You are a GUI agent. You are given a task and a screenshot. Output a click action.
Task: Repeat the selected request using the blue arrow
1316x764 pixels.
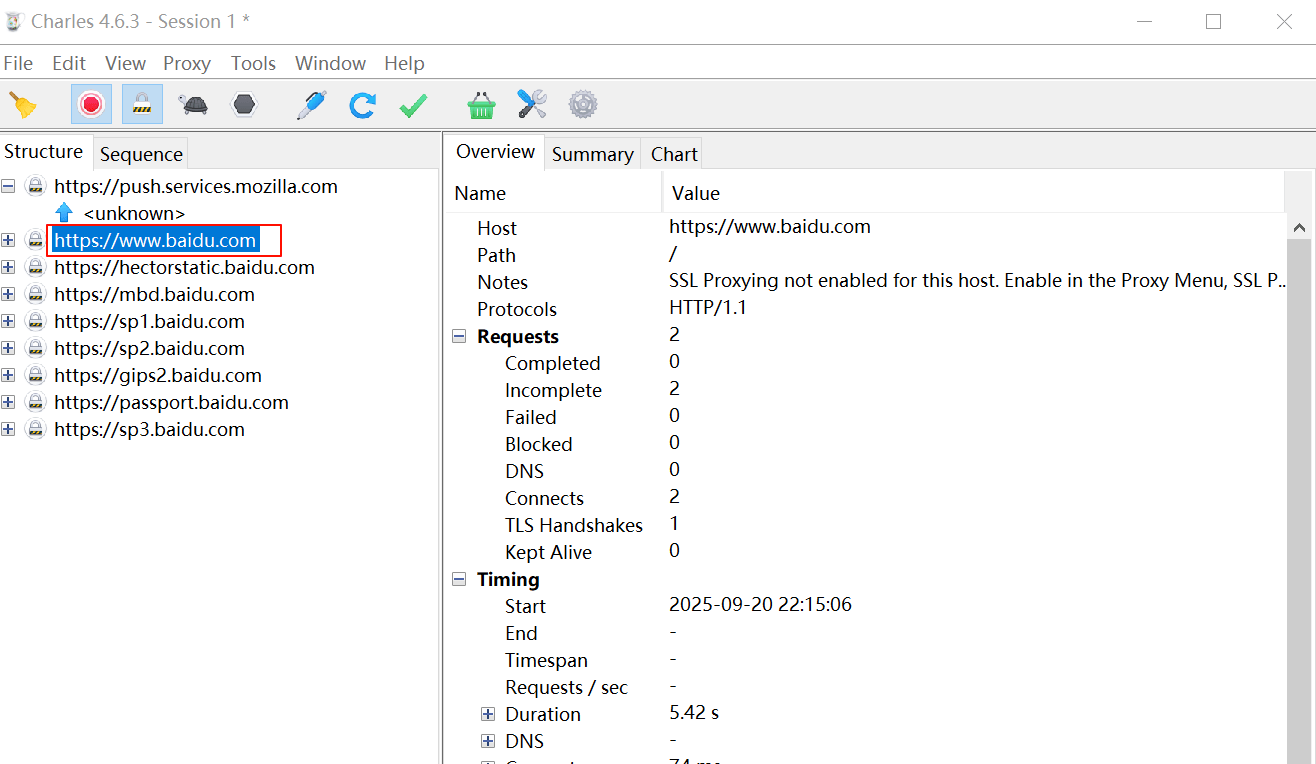coord(362,105)
